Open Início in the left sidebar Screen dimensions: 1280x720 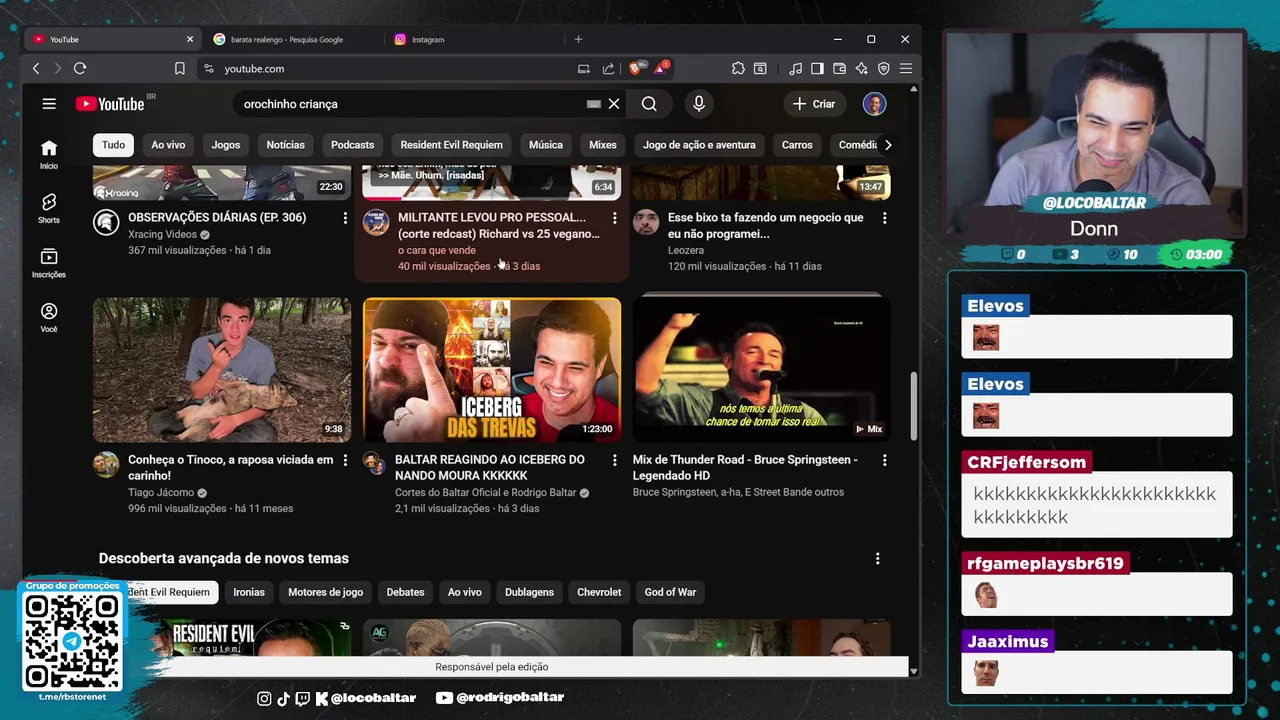[x=49, y=154]
